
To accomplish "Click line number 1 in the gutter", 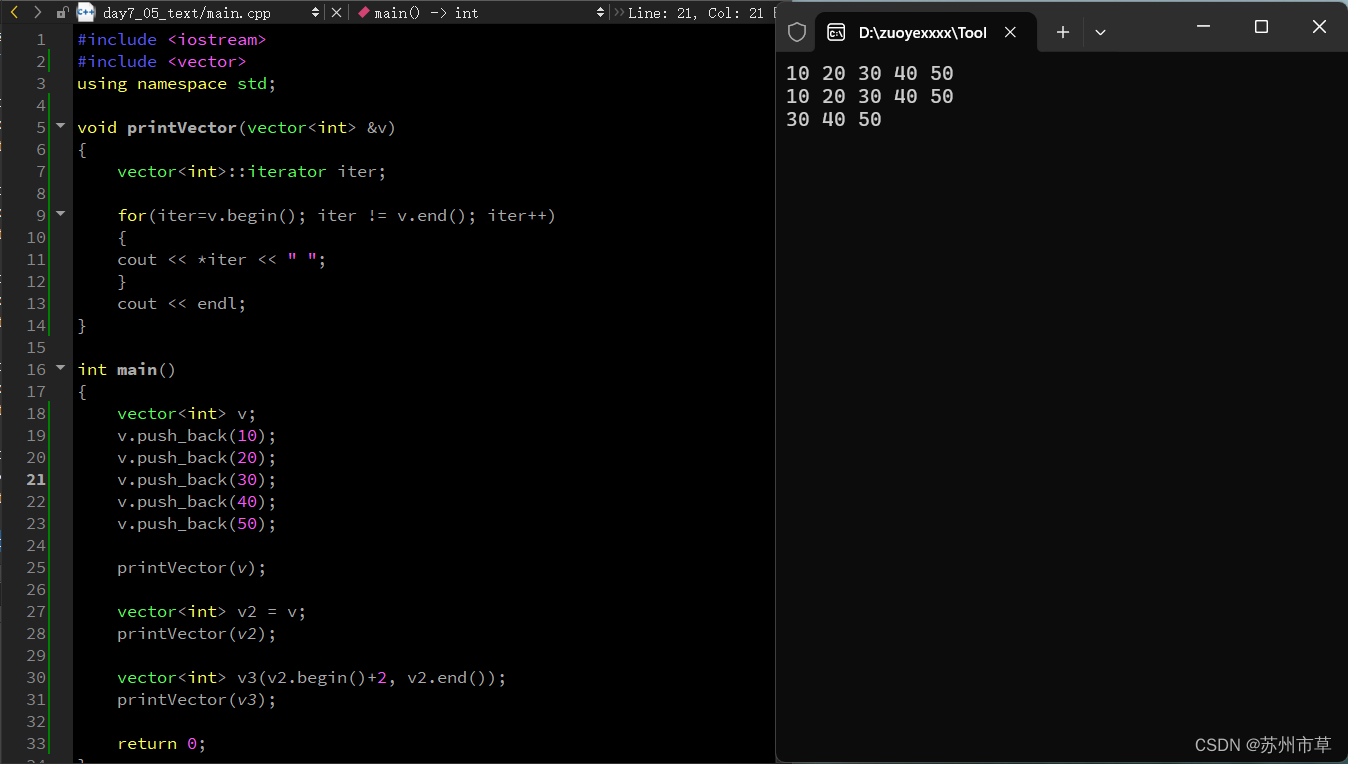I will [x=41, y=39].
